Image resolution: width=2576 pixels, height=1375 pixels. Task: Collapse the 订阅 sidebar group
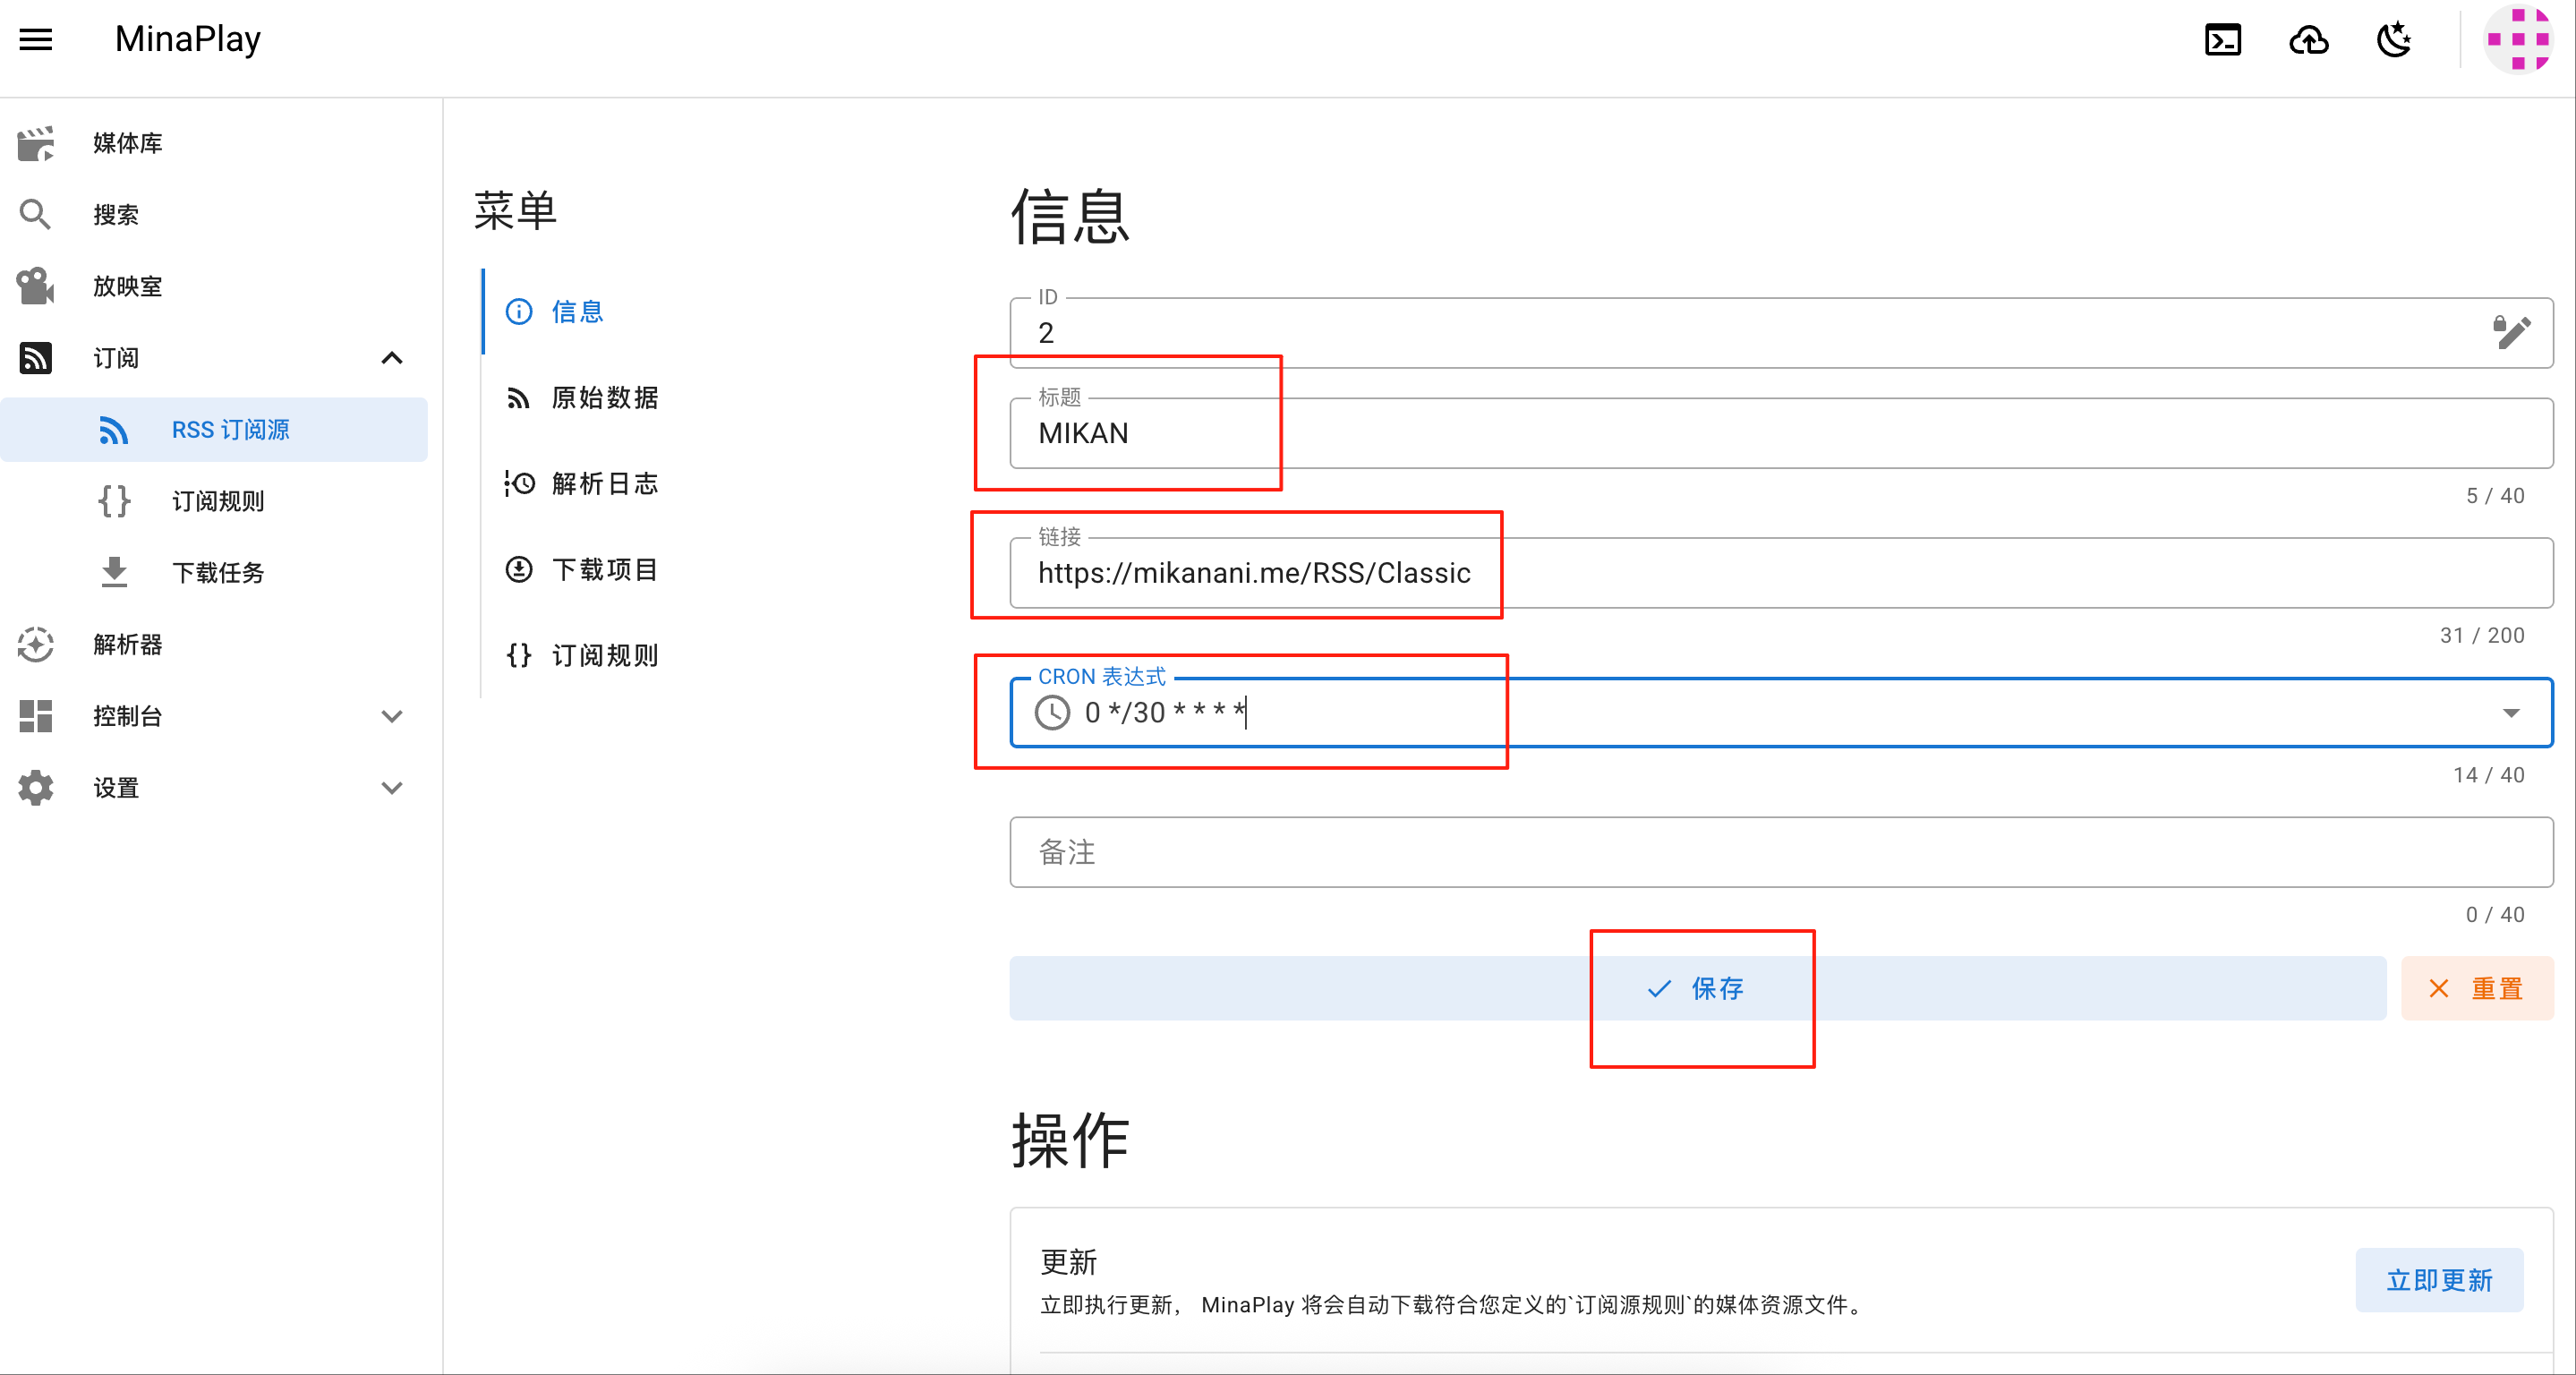(x=392, y=358)
